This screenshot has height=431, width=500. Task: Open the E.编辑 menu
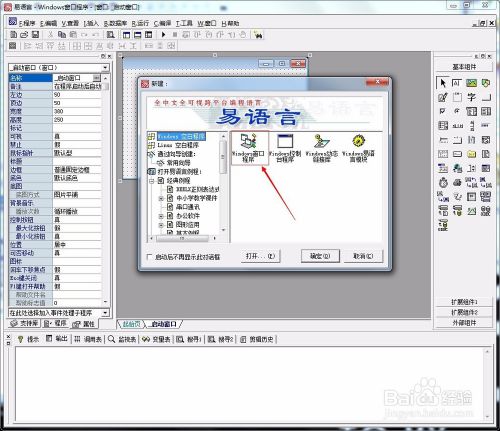(x=48, y=23)
